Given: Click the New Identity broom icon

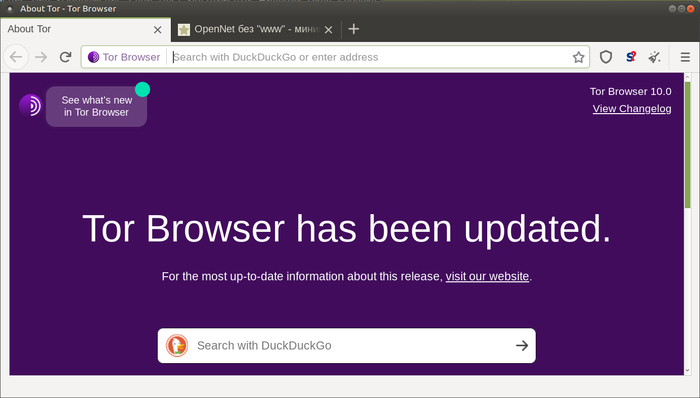Looking at the screenshot, I should pyautogui.click(x=654, y=57).
